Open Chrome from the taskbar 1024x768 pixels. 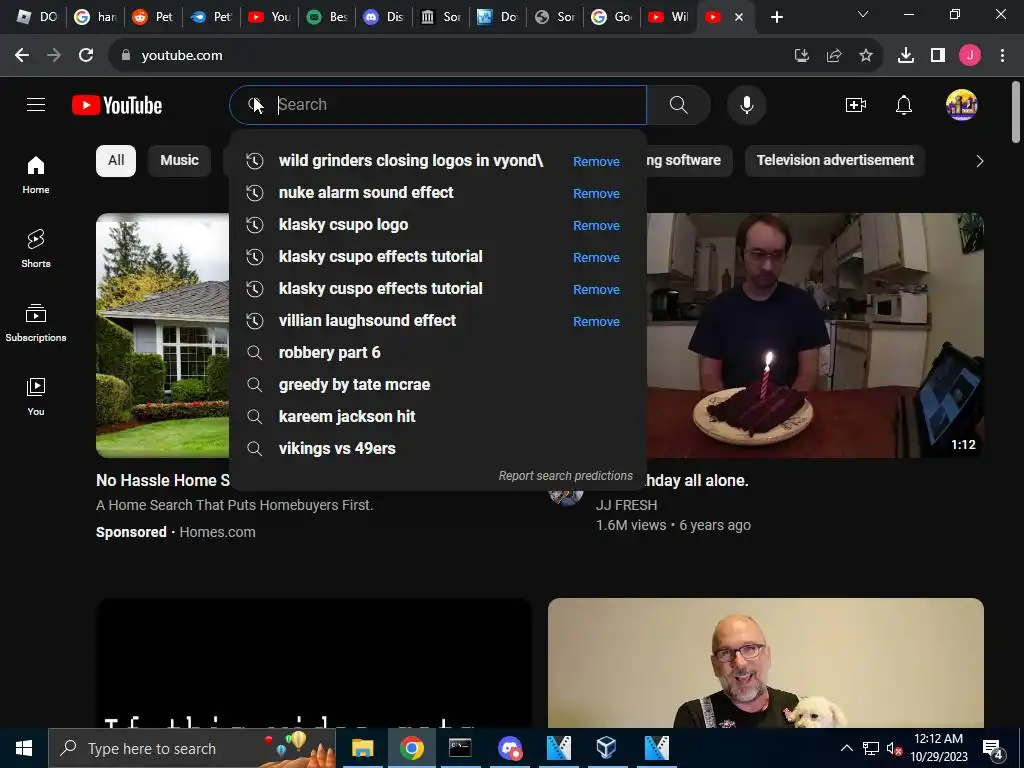point(411,748)
